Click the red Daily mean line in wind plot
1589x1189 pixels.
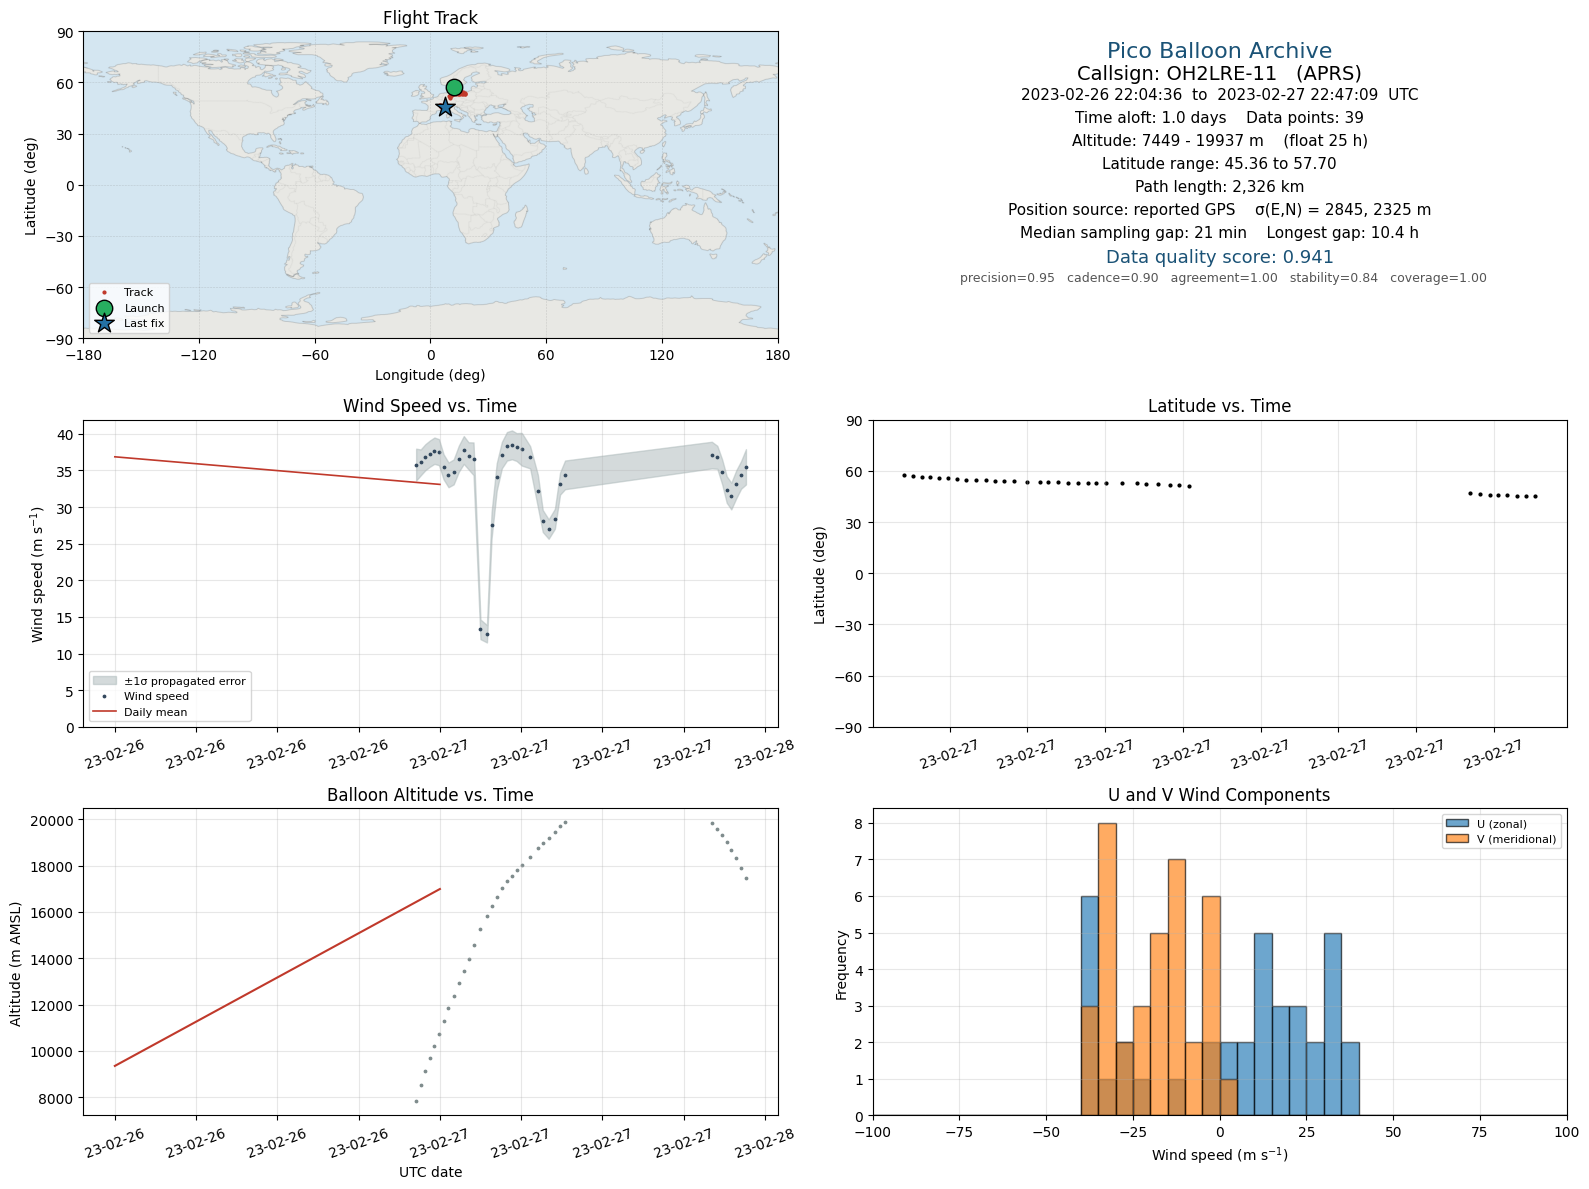click(x=277, y=470)
